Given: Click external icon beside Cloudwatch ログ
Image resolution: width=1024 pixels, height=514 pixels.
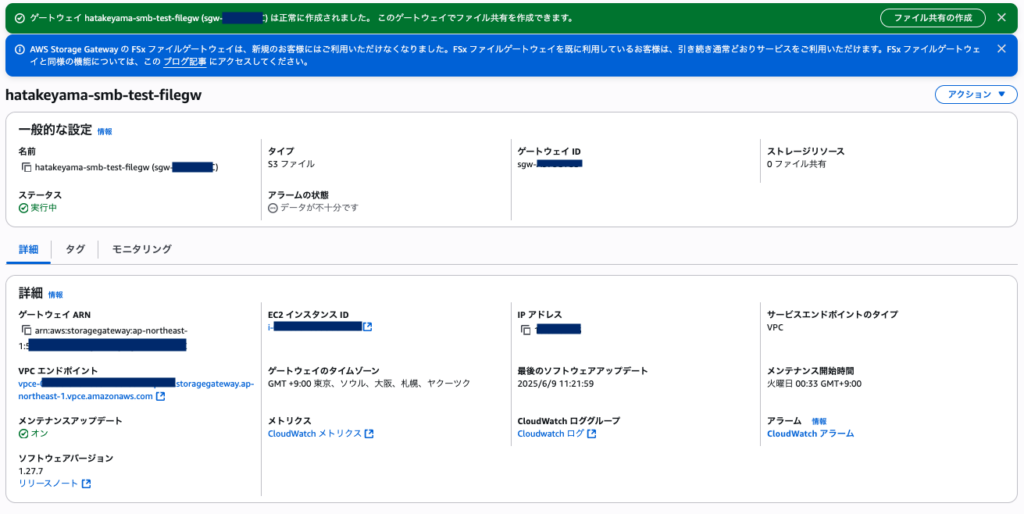Looking at the screenshot, I should tap(592, 434).
